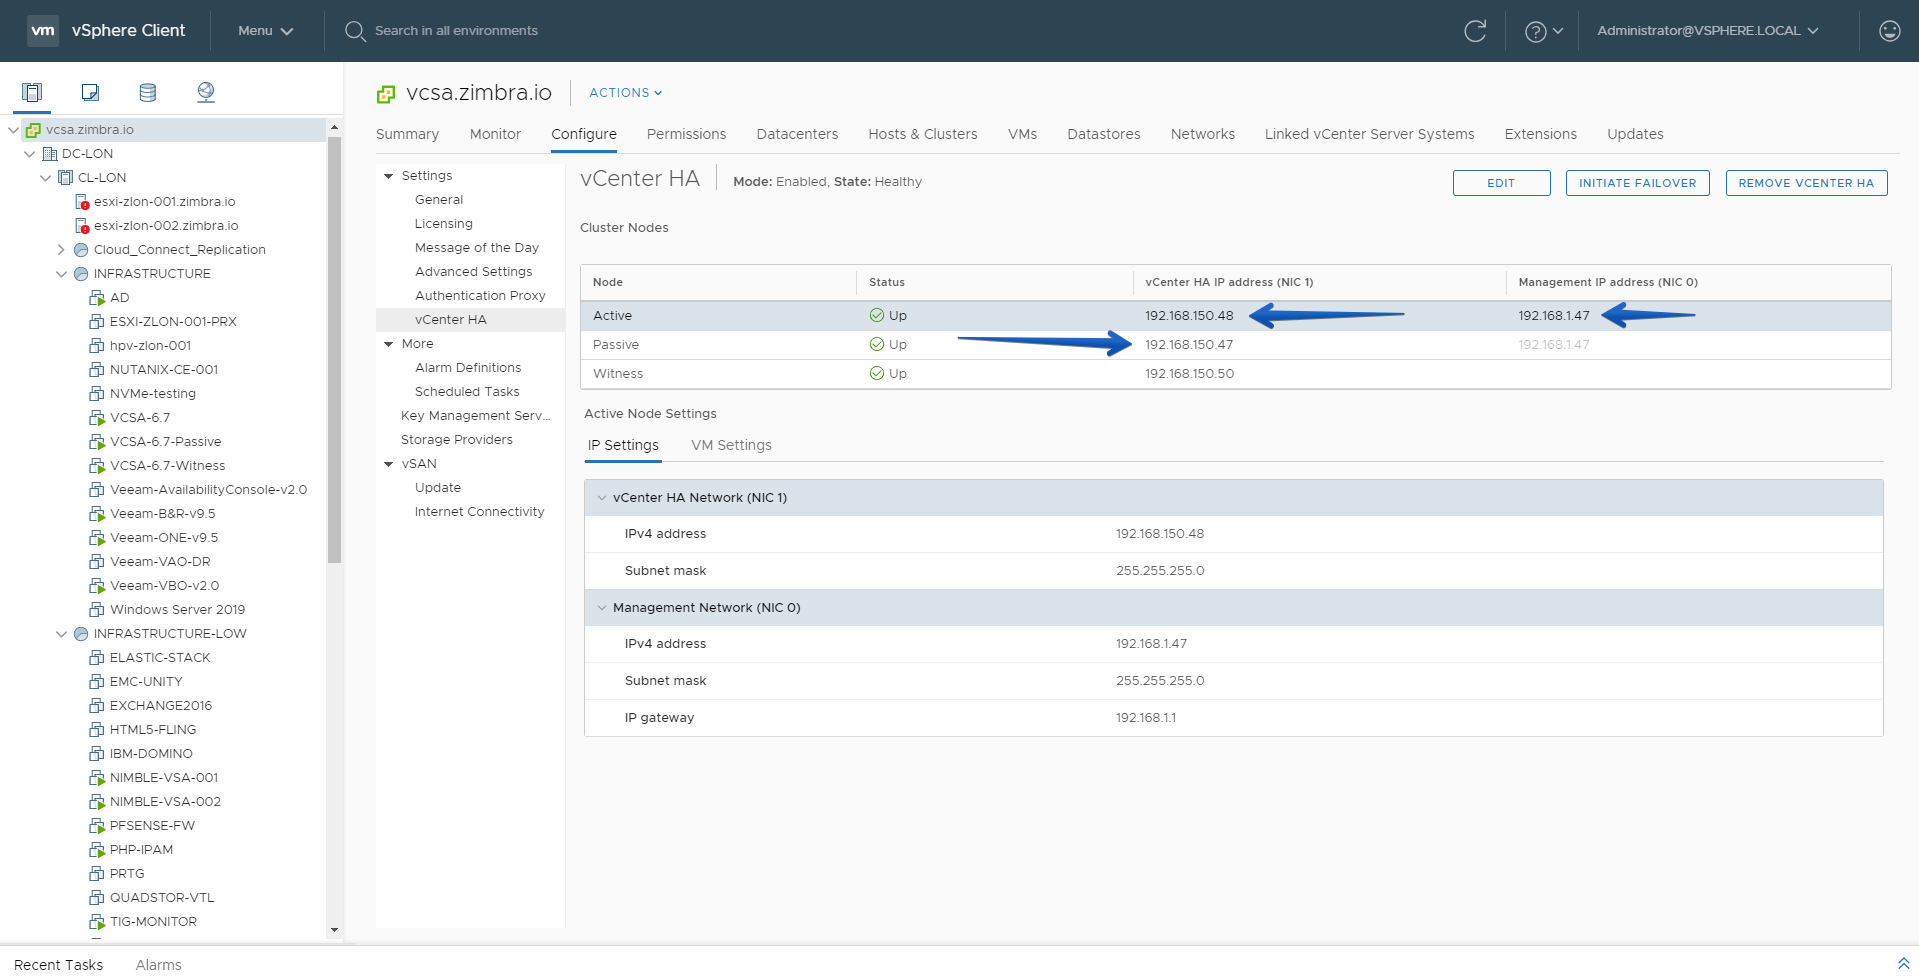Open the VM Settings tab
Screen dimensions: 1919x979
coord(731,445)
